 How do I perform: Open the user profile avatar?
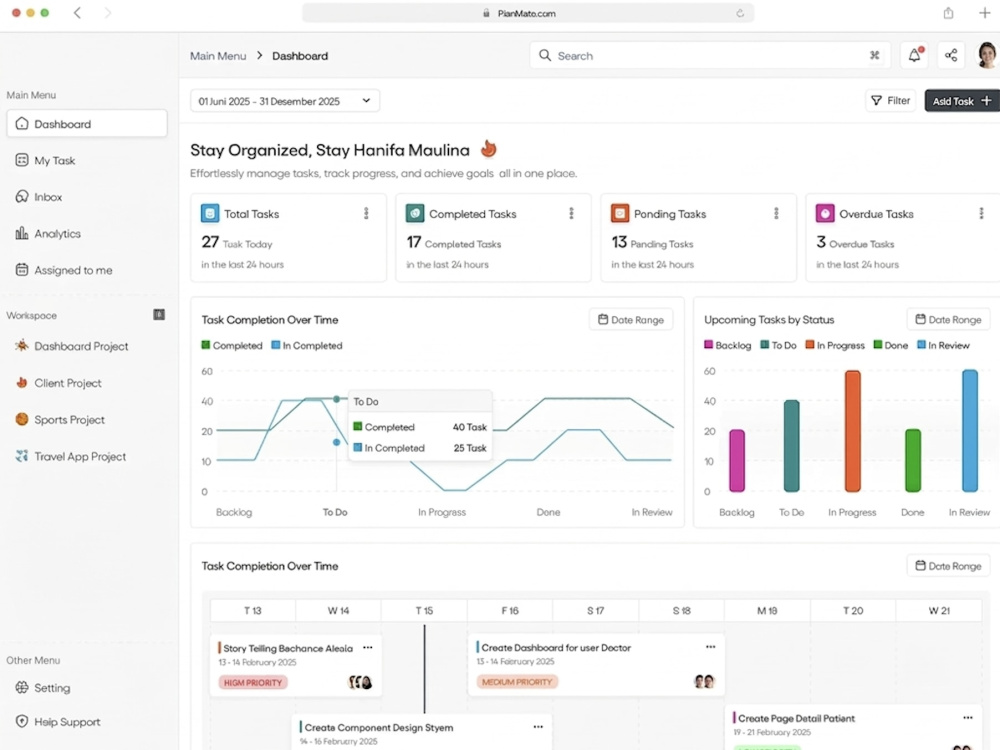(x=987, y=55)
